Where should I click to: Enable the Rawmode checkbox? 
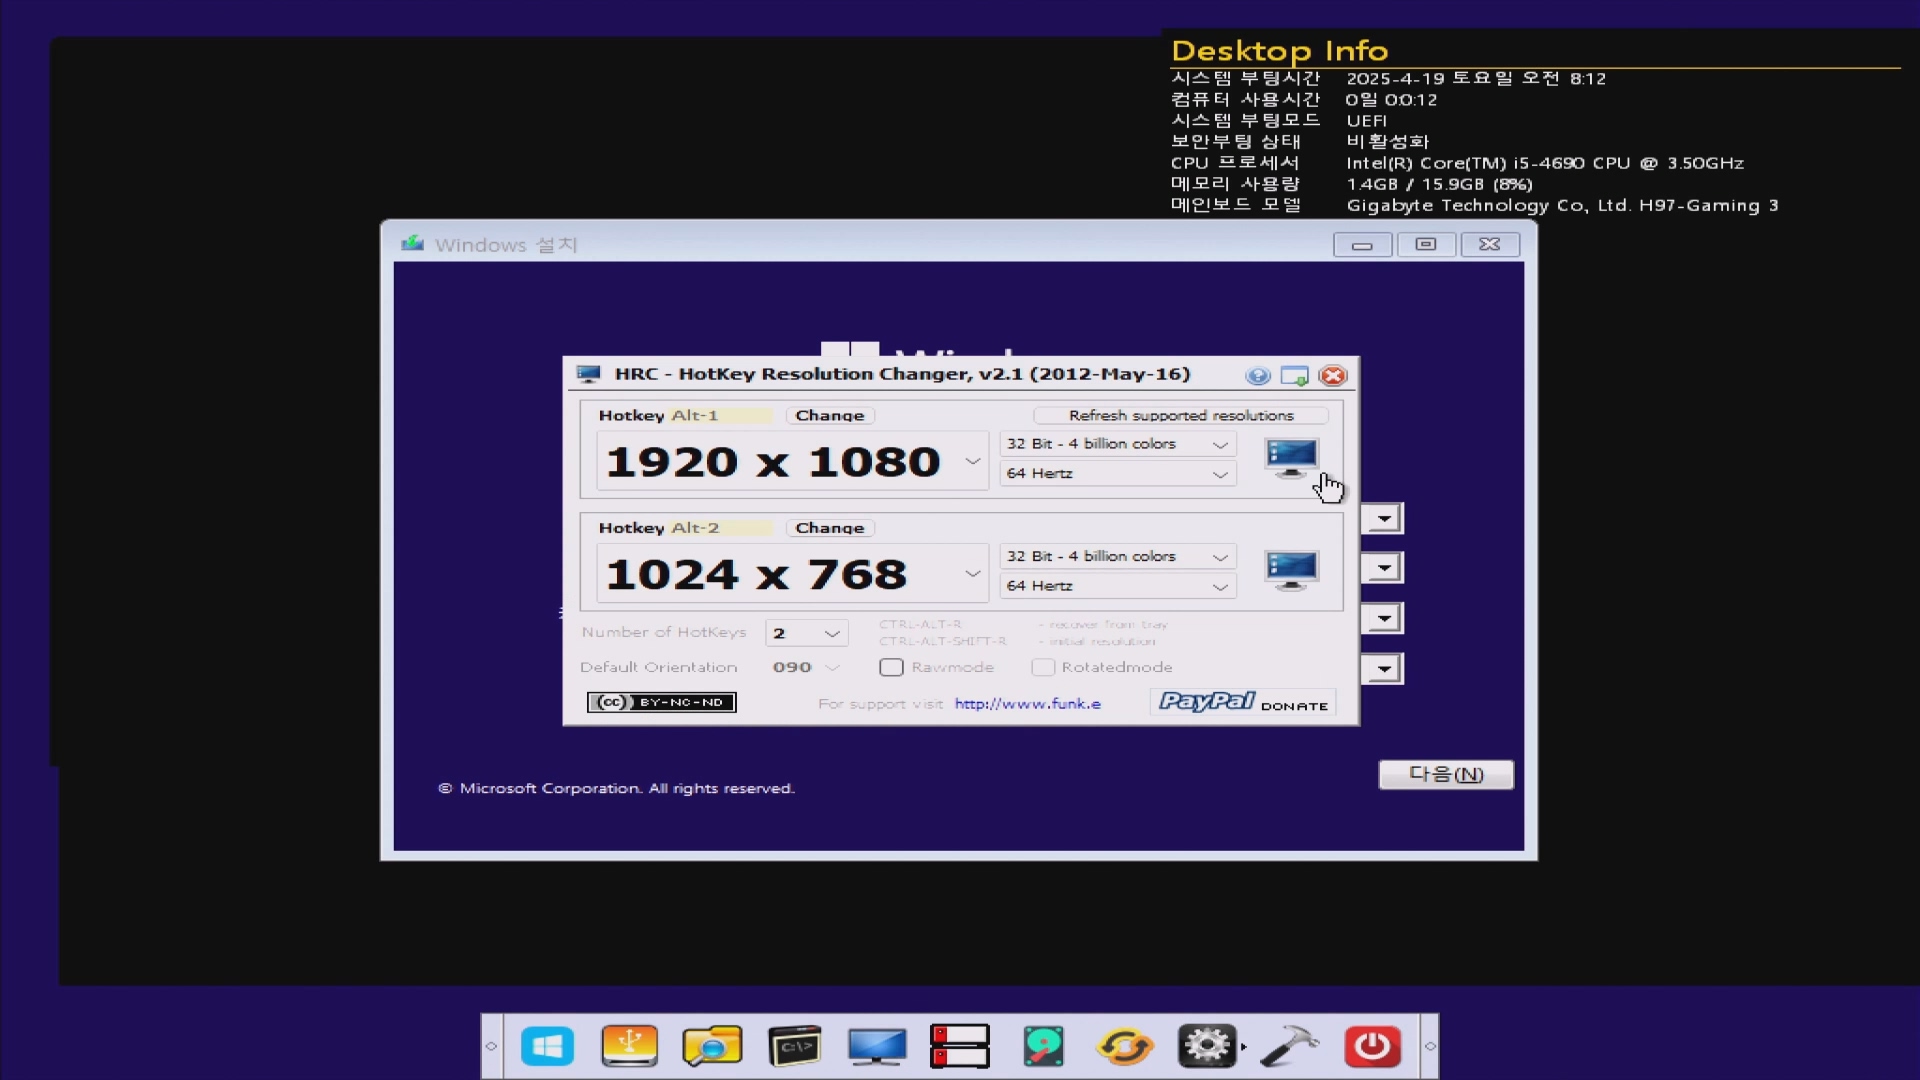point(892,667)
